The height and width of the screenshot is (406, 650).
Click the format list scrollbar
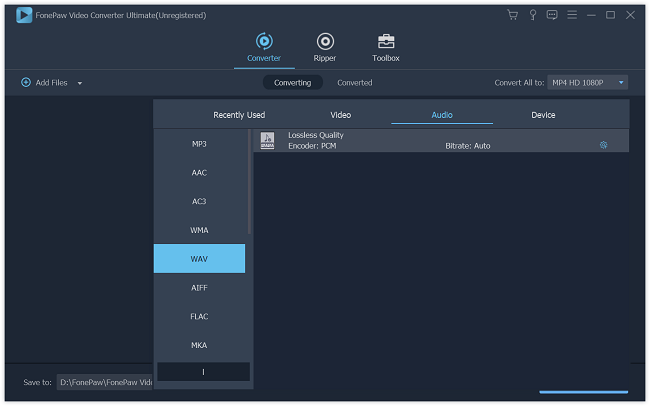249,182
